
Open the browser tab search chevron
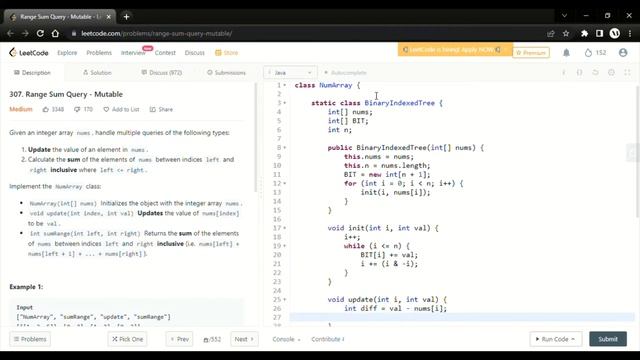[564, 16]
